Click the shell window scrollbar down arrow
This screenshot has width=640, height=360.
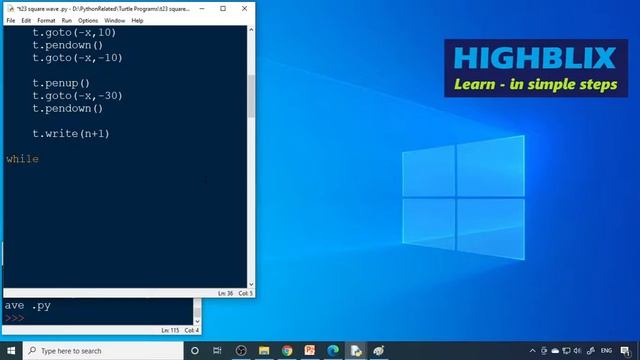pyautogui.click(x=197, y=322)
